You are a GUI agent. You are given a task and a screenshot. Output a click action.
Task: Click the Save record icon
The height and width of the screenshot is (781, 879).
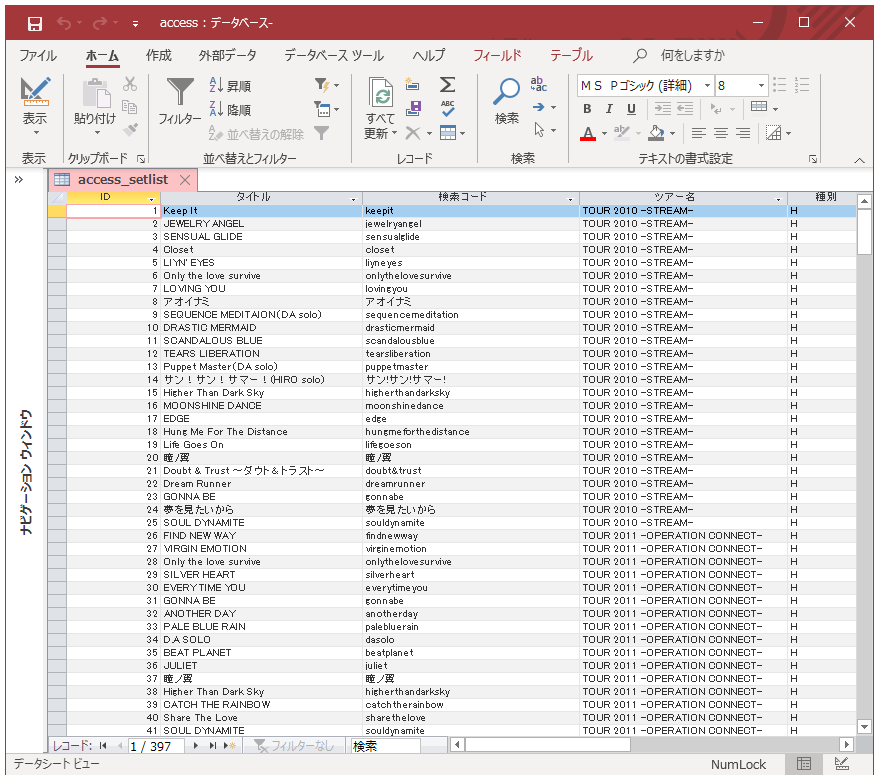pyautogui.click(x=413, y=108)
